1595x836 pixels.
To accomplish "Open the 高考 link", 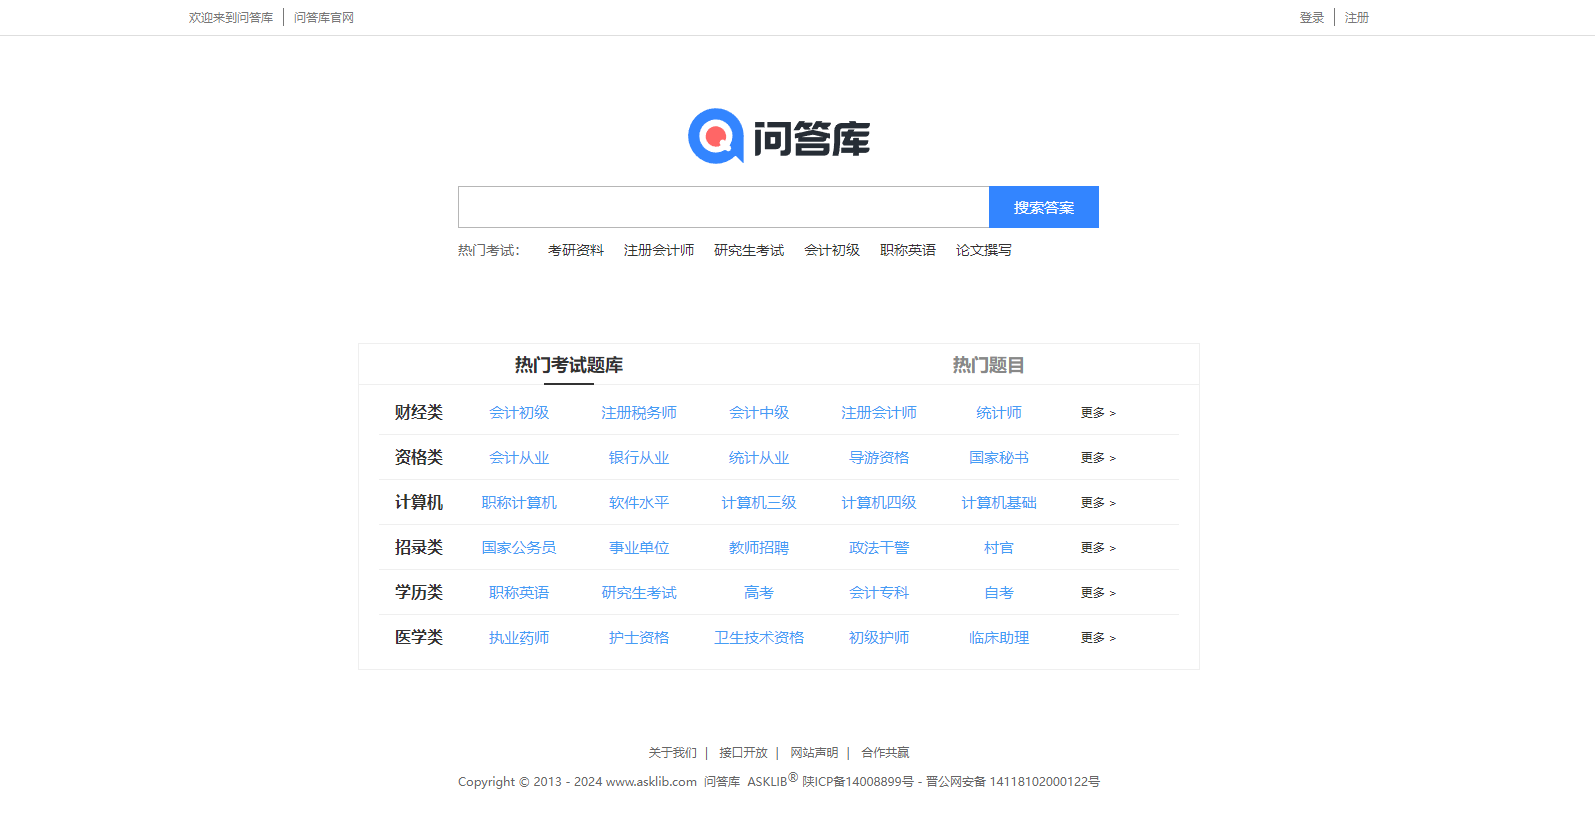I will tap(759, 593).
